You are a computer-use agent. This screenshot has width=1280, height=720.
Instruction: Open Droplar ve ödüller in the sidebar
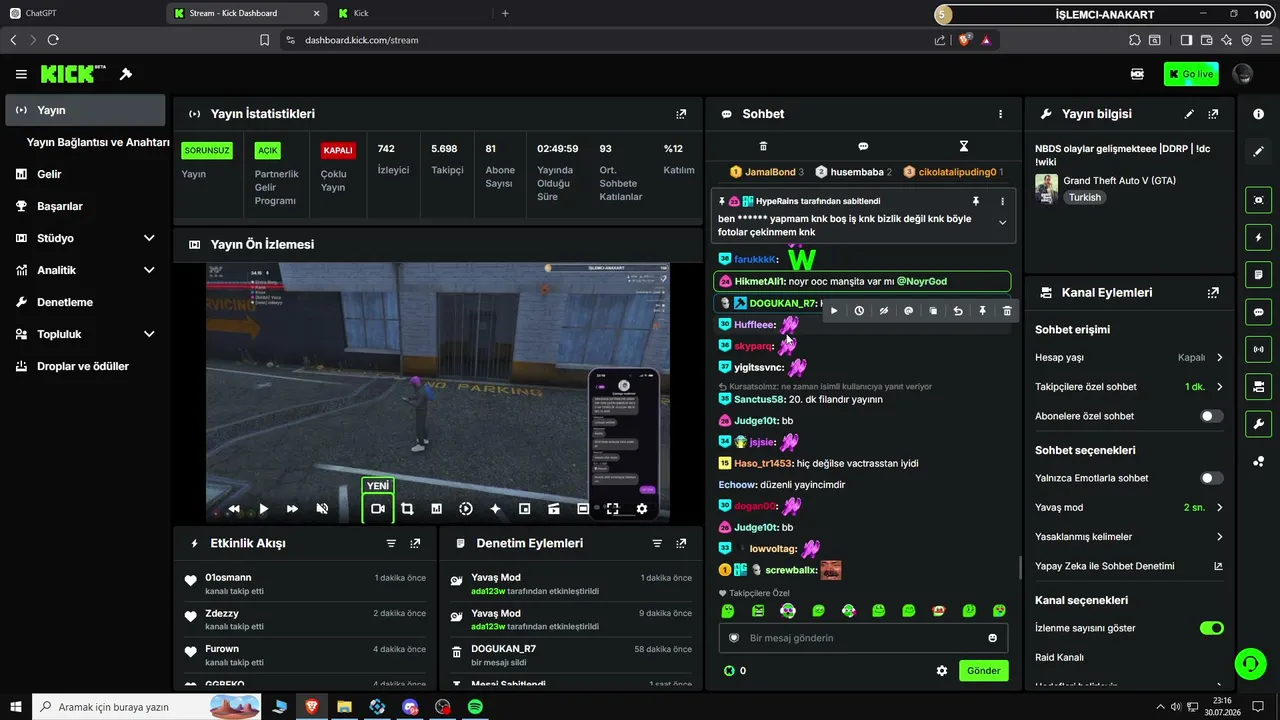[85, 366]
